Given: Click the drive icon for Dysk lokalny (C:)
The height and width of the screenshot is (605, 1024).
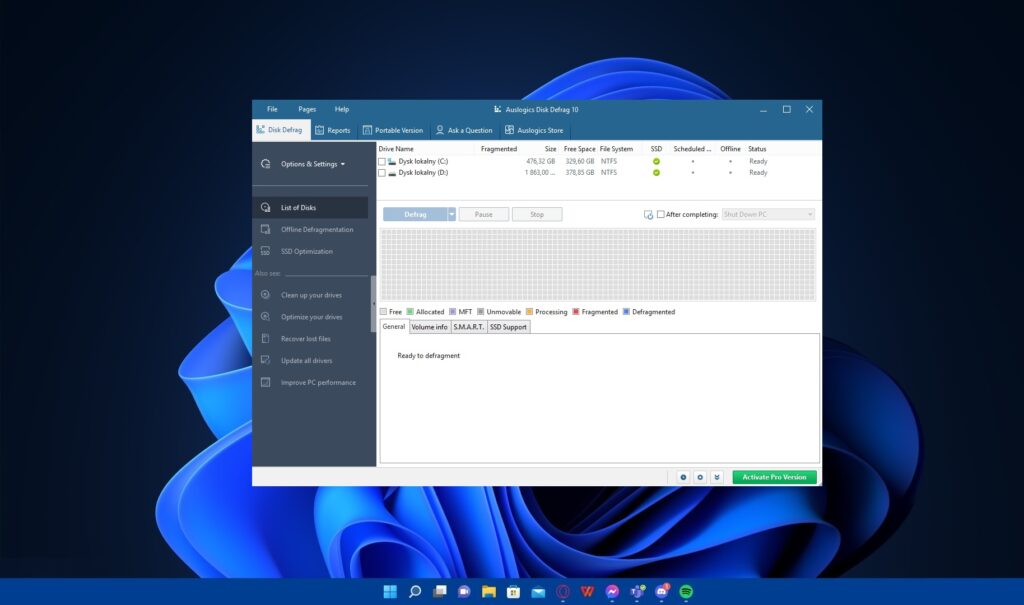Looking at the screenshot, I should pos(392,161).
